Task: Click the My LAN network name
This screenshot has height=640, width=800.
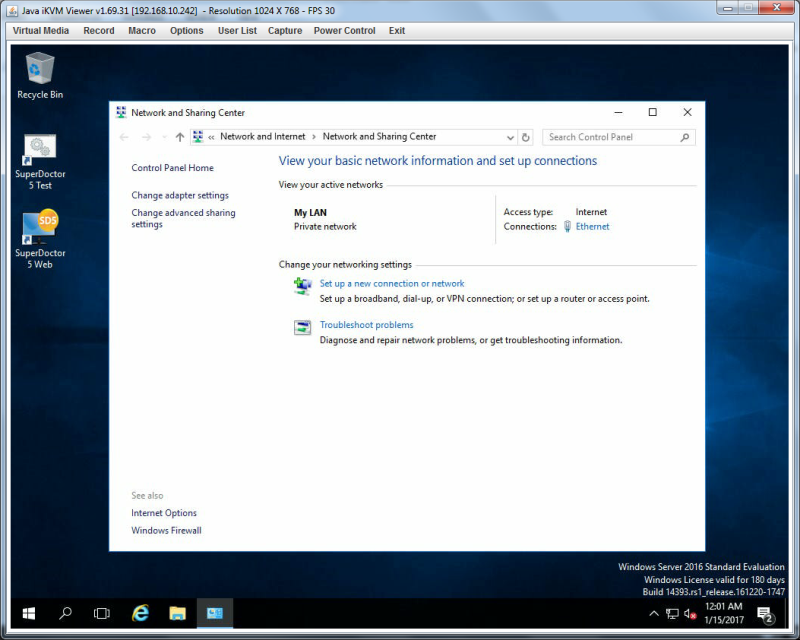Action: pos(310,212)
